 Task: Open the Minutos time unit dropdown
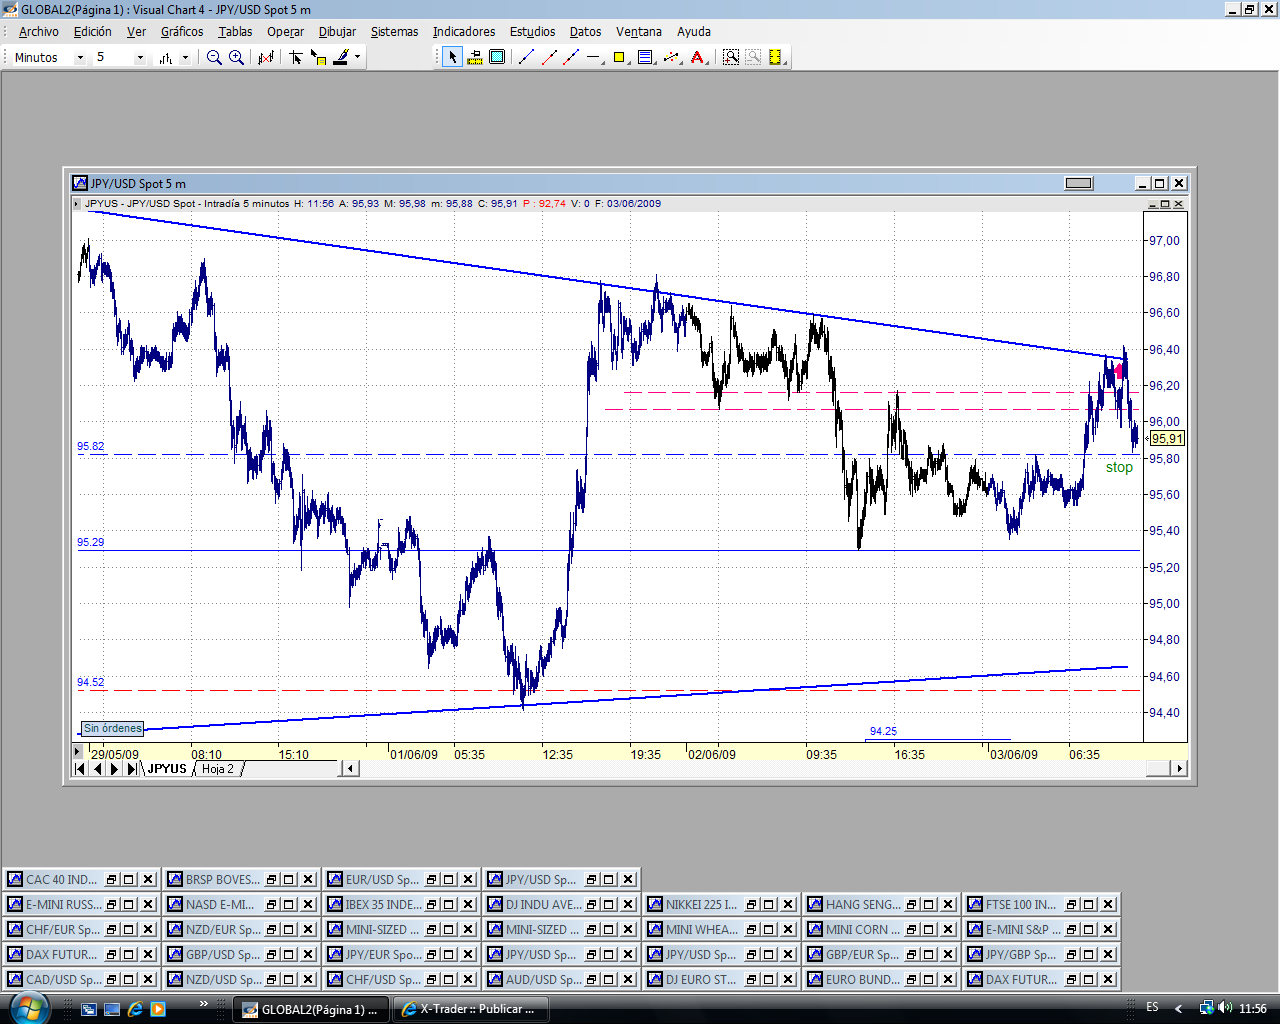(80, 58)
